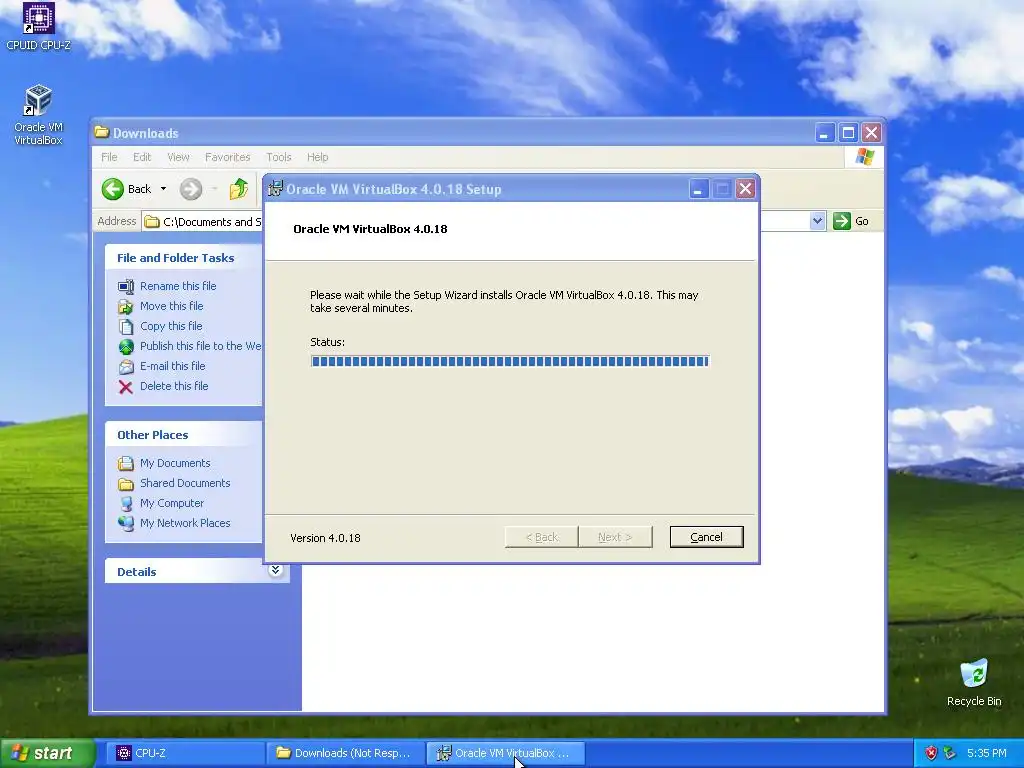Image resolution: width=1024 pixels, height=768 pixels.
Task: Click the My Documents folder icon
Action: [x=125, y=463]
